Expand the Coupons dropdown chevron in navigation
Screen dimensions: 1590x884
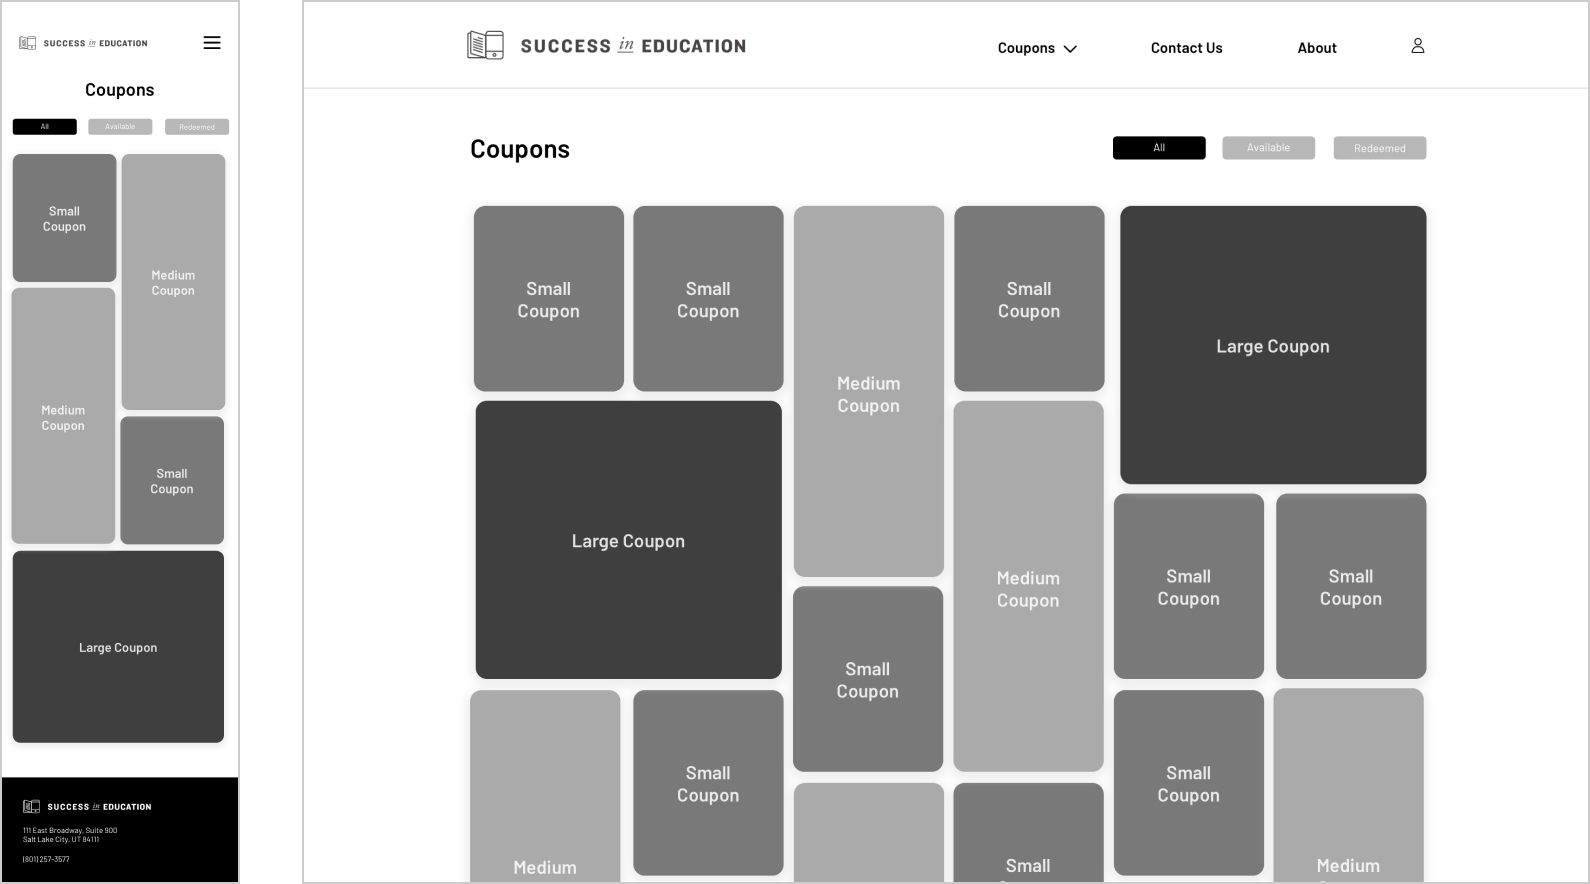coord(1070,48)
